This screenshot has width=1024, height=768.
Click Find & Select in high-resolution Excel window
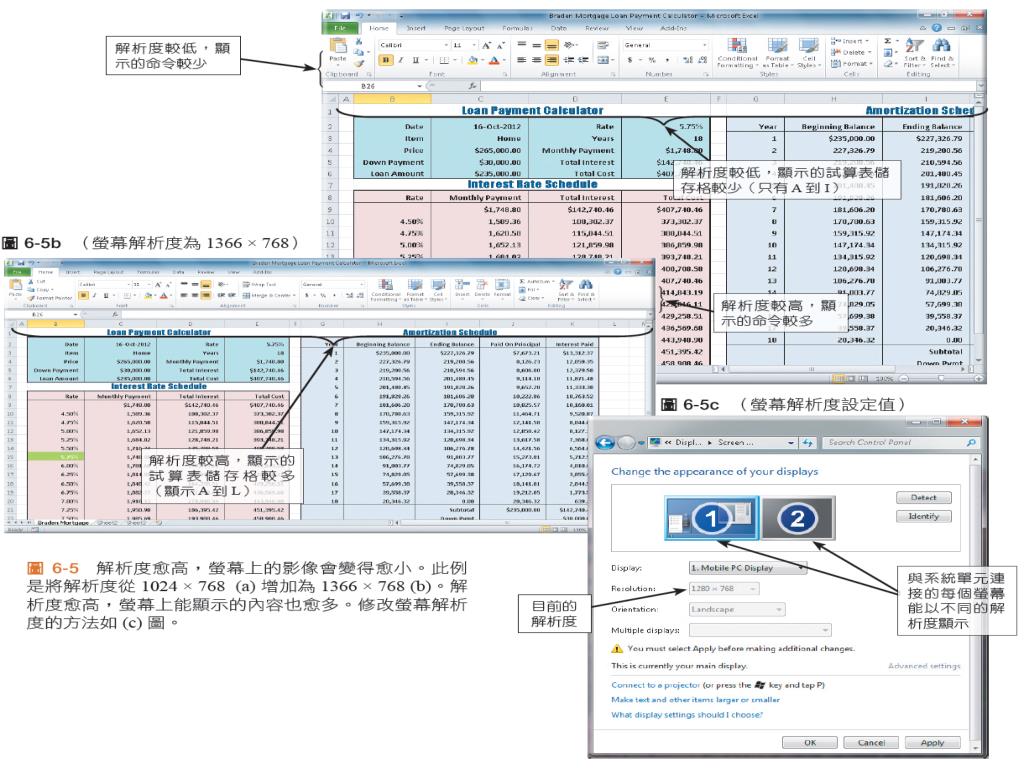585,290
